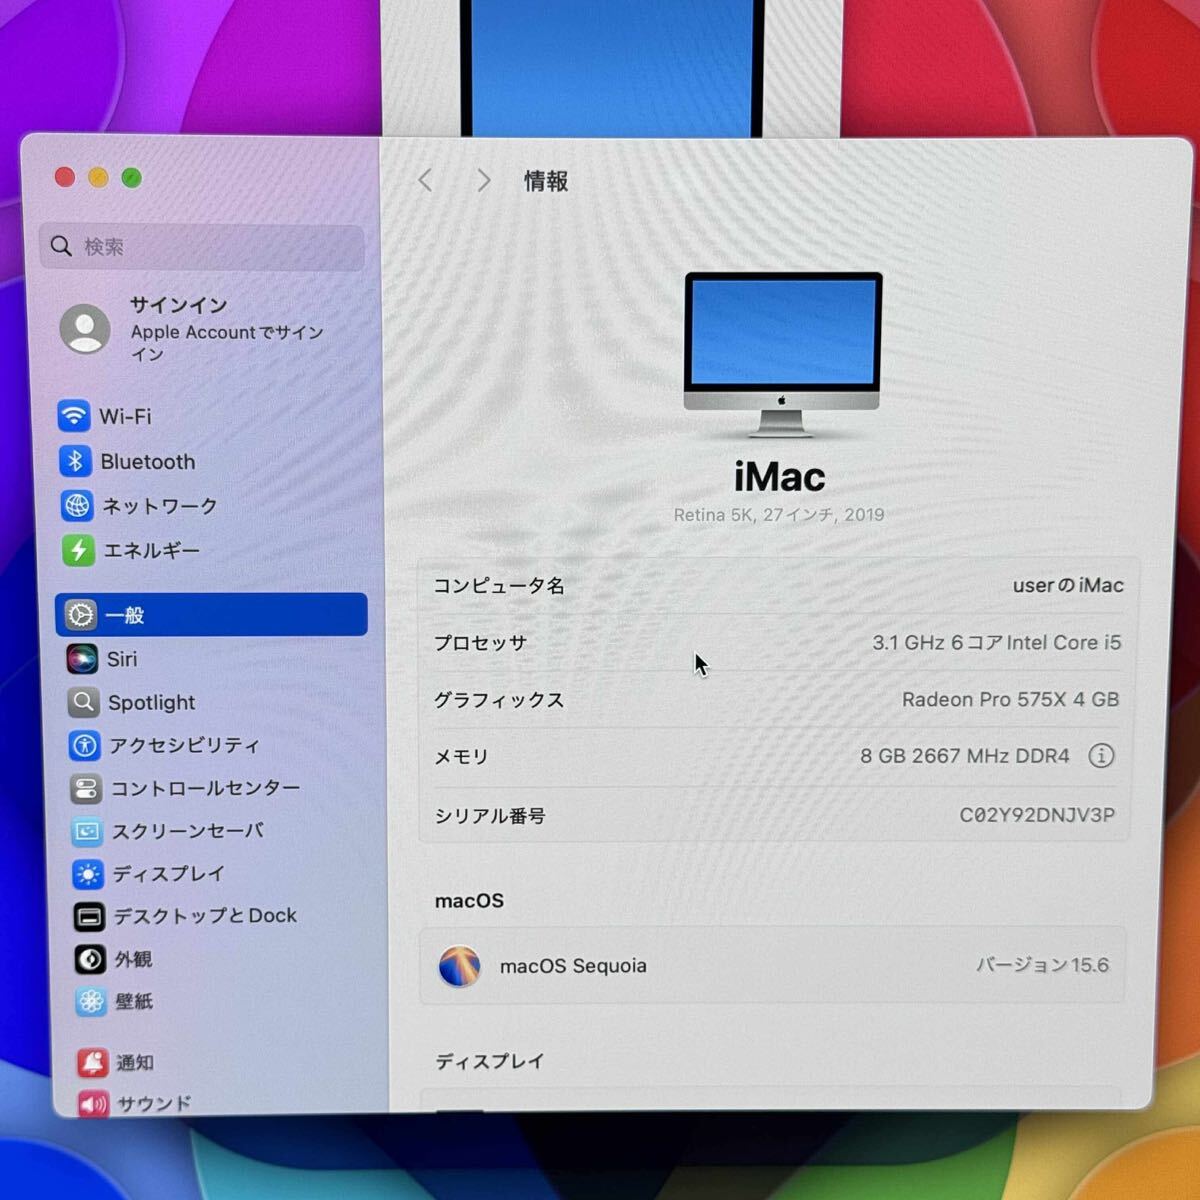Select Bluetooth label in sidebar
This screenshot has width=1200, height=1200.
coord(148,462)
